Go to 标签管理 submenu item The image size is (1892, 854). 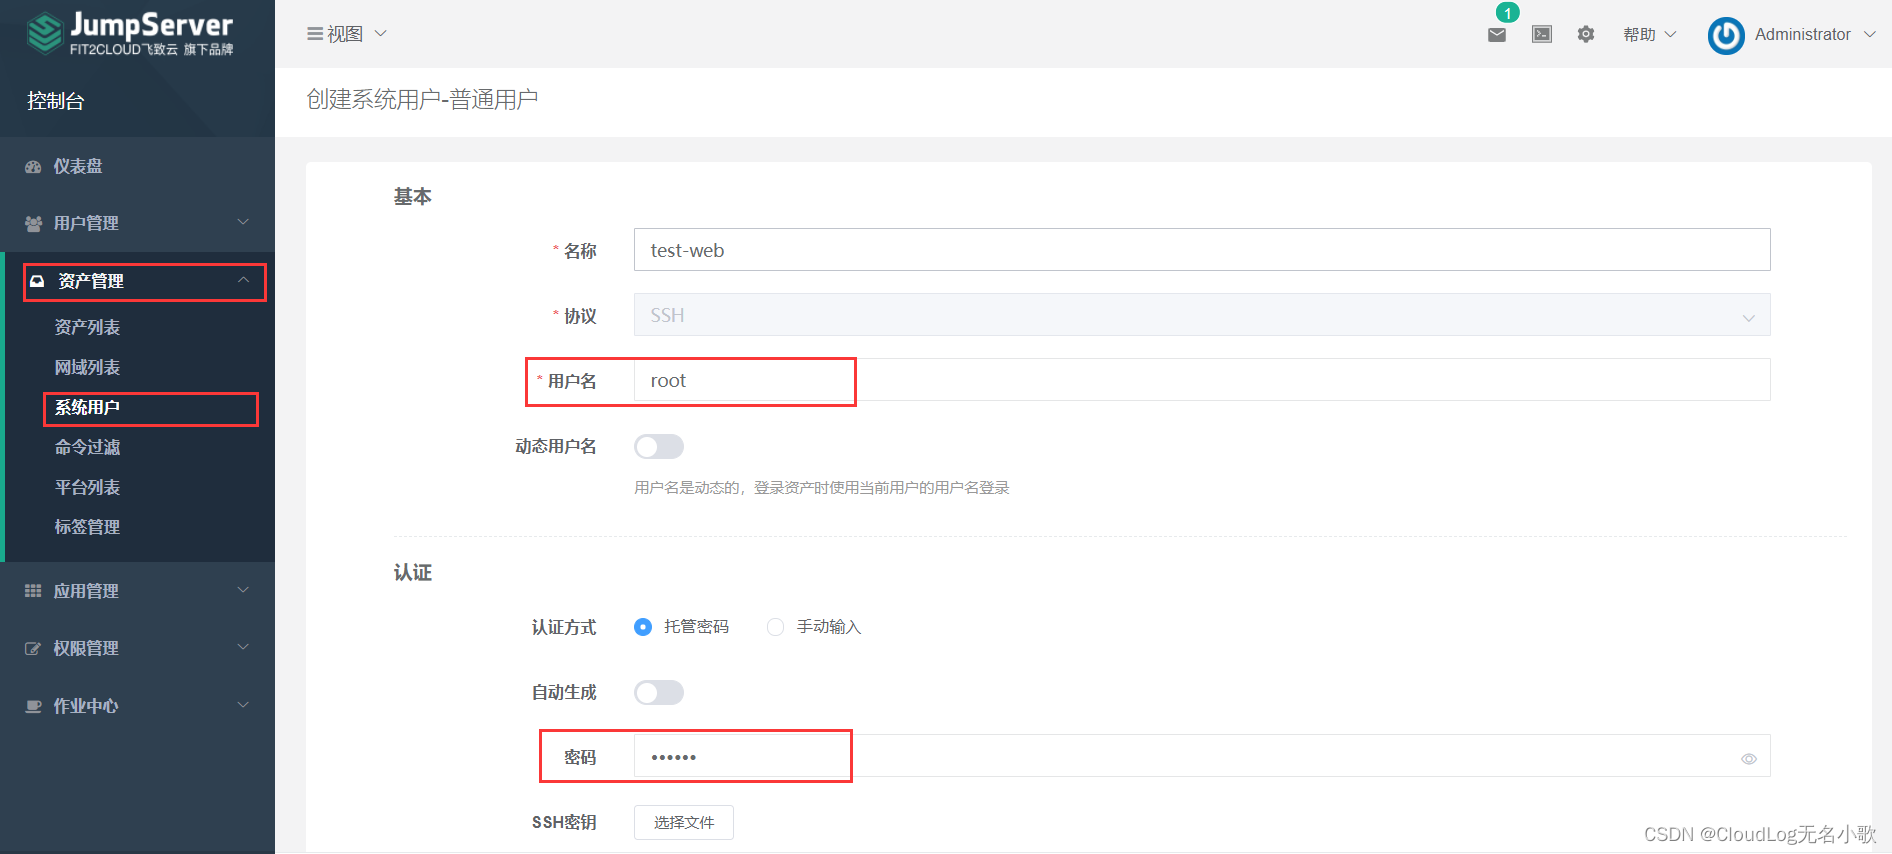coord(87,527)
